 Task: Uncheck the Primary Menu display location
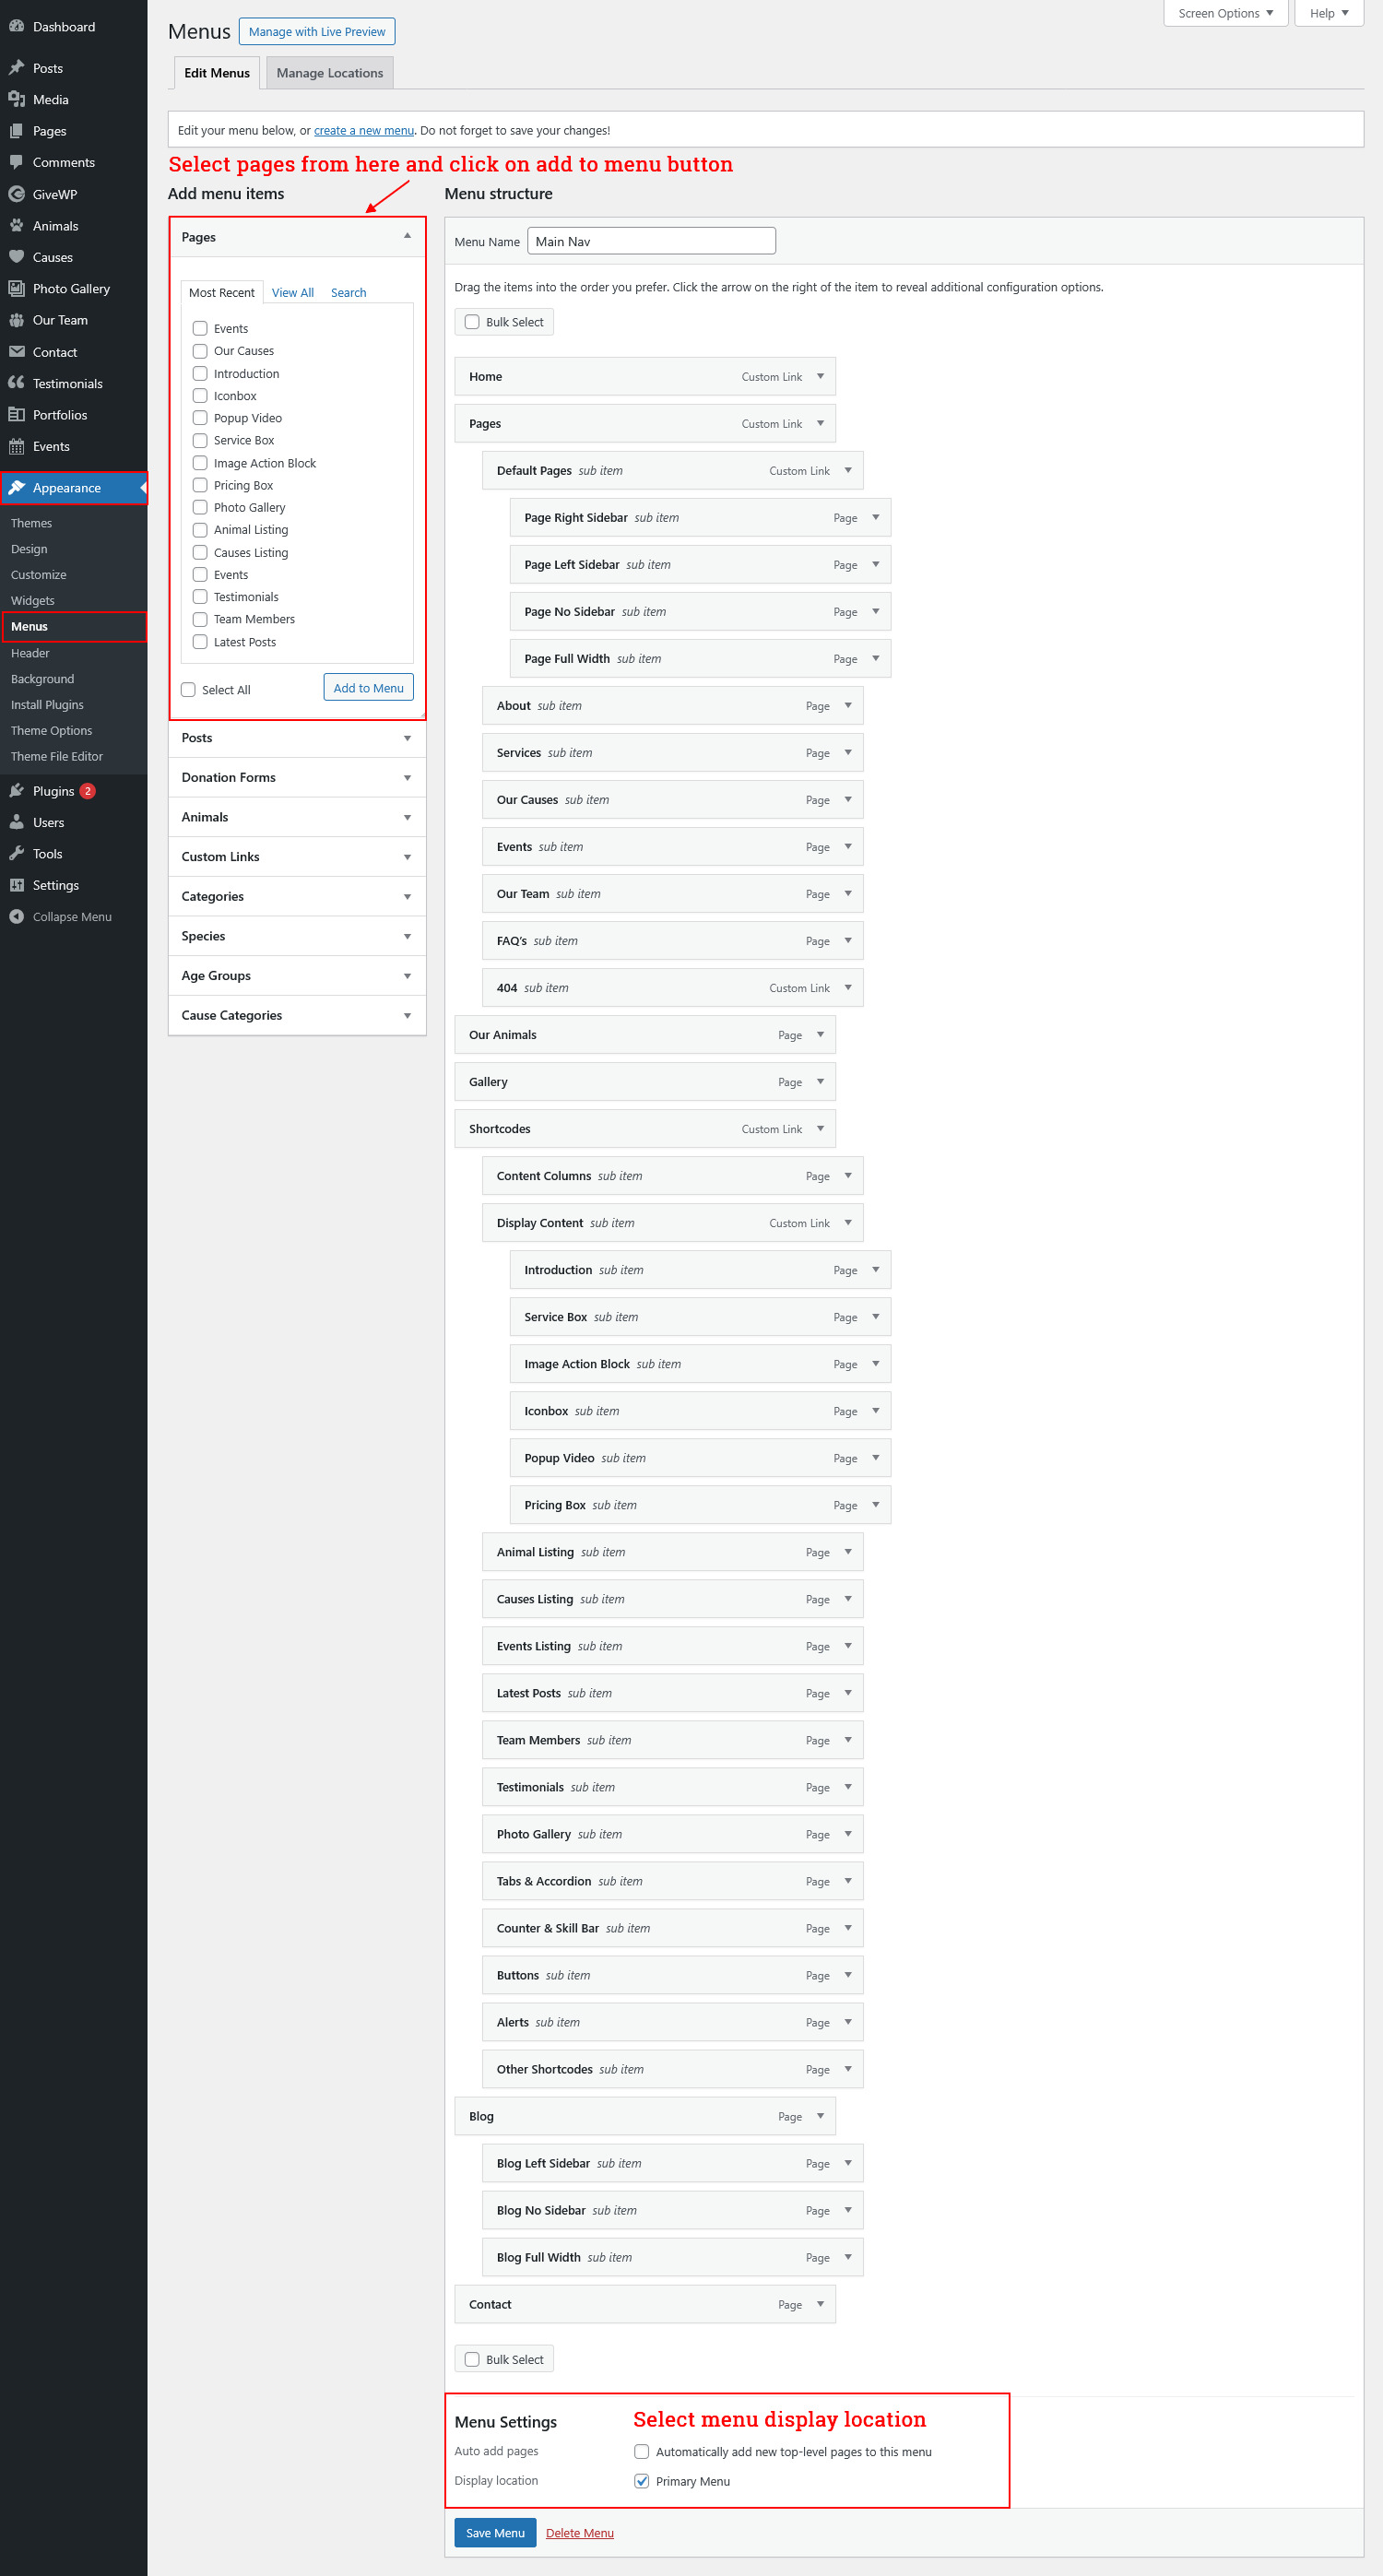tap(642, 2481)
